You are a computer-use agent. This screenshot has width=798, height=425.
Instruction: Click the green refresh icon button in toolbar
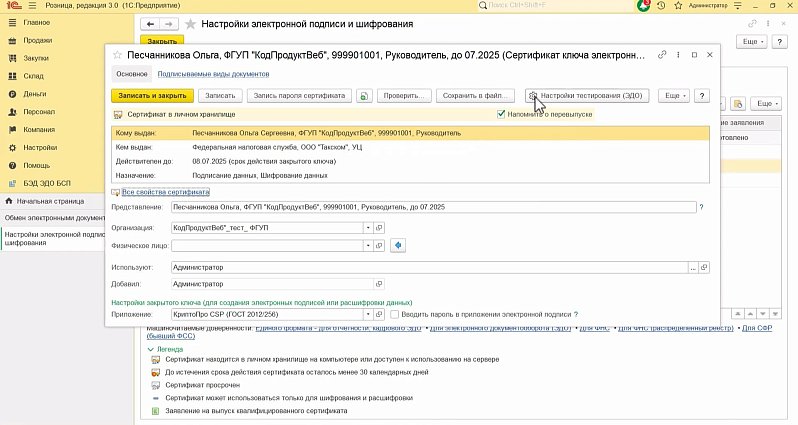coord(364,96)
